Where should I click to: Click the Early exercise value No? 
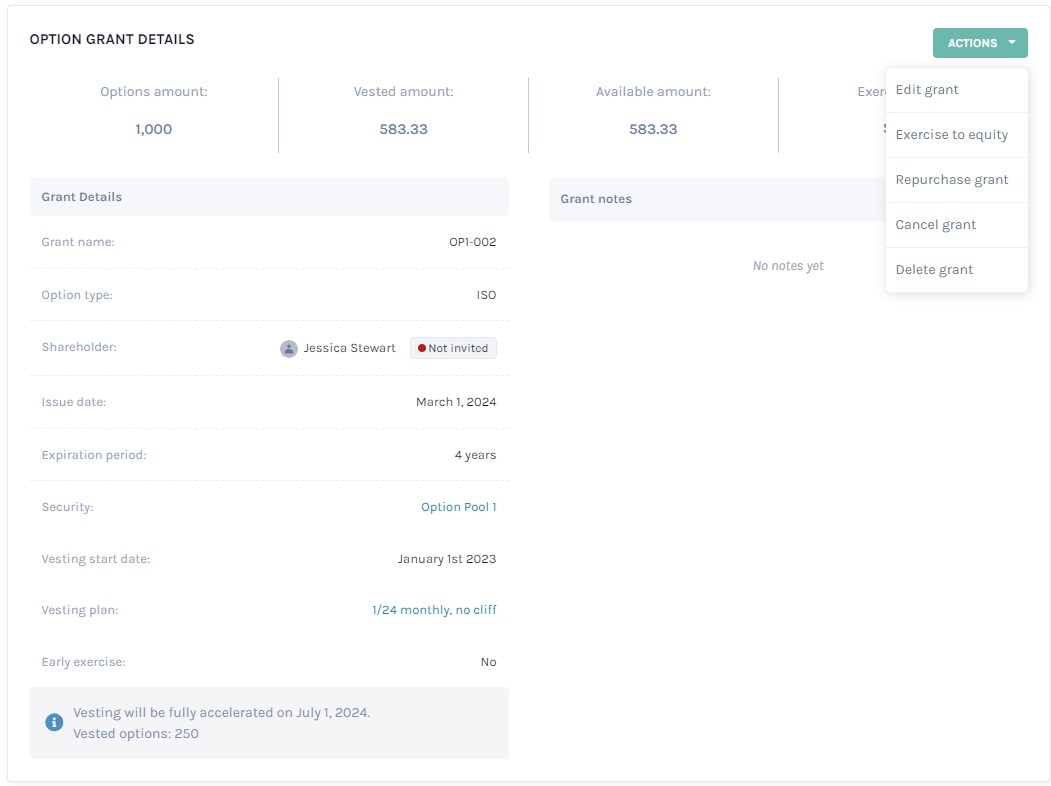[488, 662]
